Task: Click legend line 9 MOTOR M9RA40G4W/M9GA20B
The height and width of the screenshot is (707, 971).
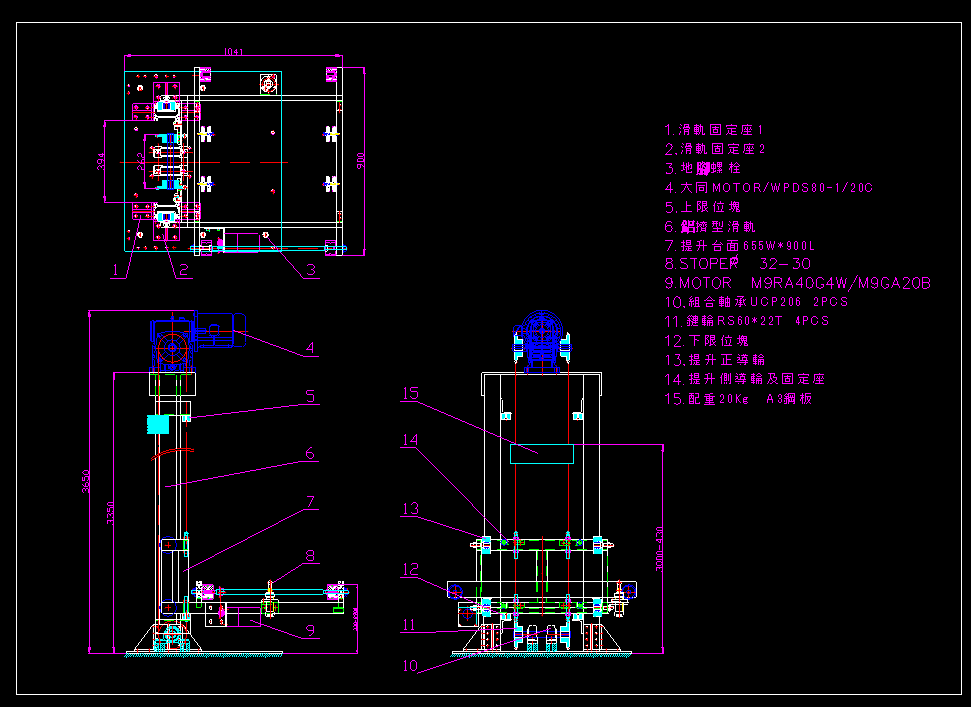Action: pos(798,284)
